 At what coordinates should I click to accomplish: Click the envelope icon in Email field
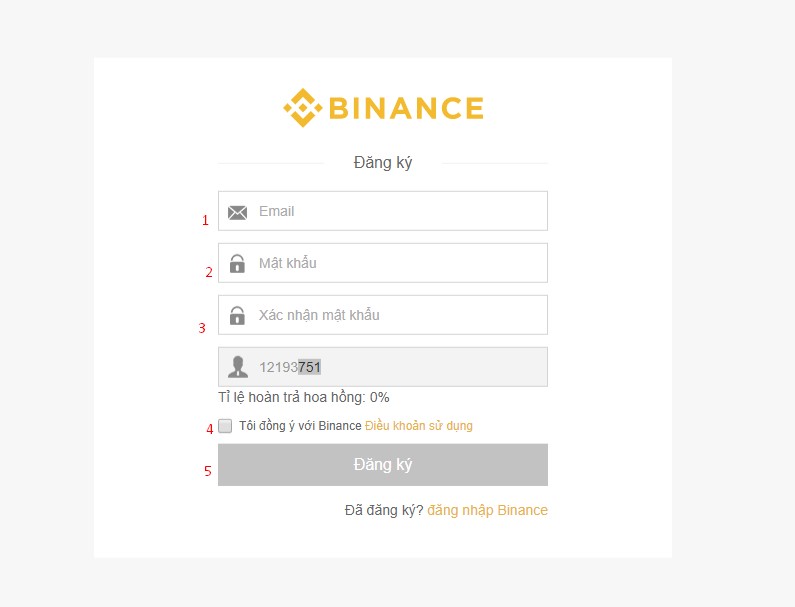point(237,212)
